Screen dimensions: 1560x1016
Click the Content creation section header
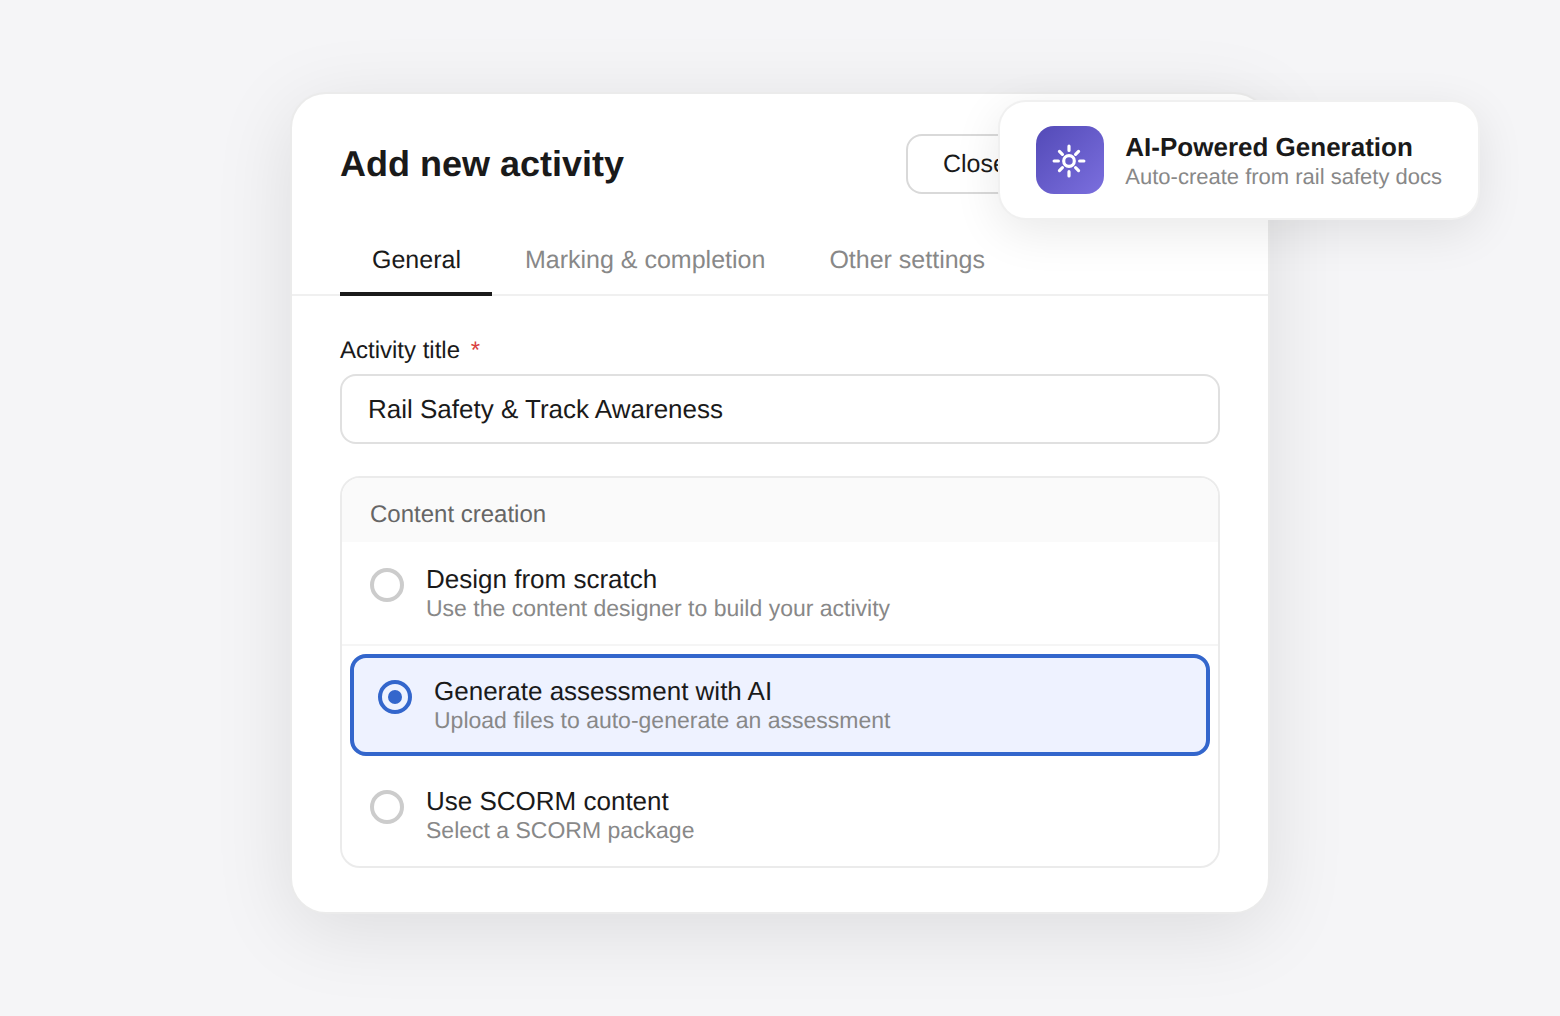coord(458,514)
